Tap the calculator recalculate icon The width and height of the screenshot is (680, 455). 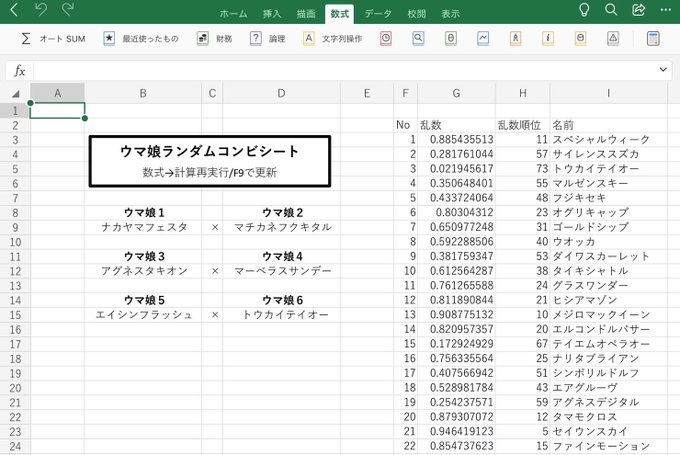[653, 39]
